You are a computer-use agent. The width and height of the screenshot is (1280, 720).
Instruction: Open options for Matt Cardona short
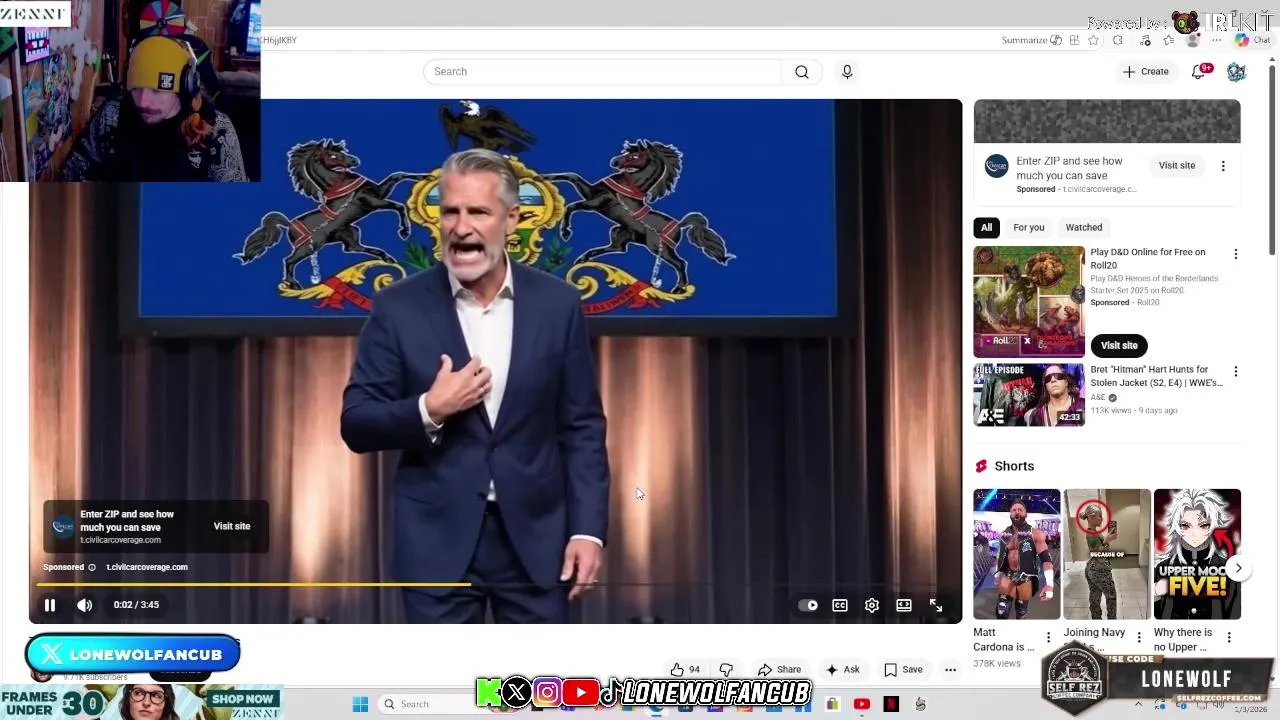pyautogui.click(x=1048, y=638)
